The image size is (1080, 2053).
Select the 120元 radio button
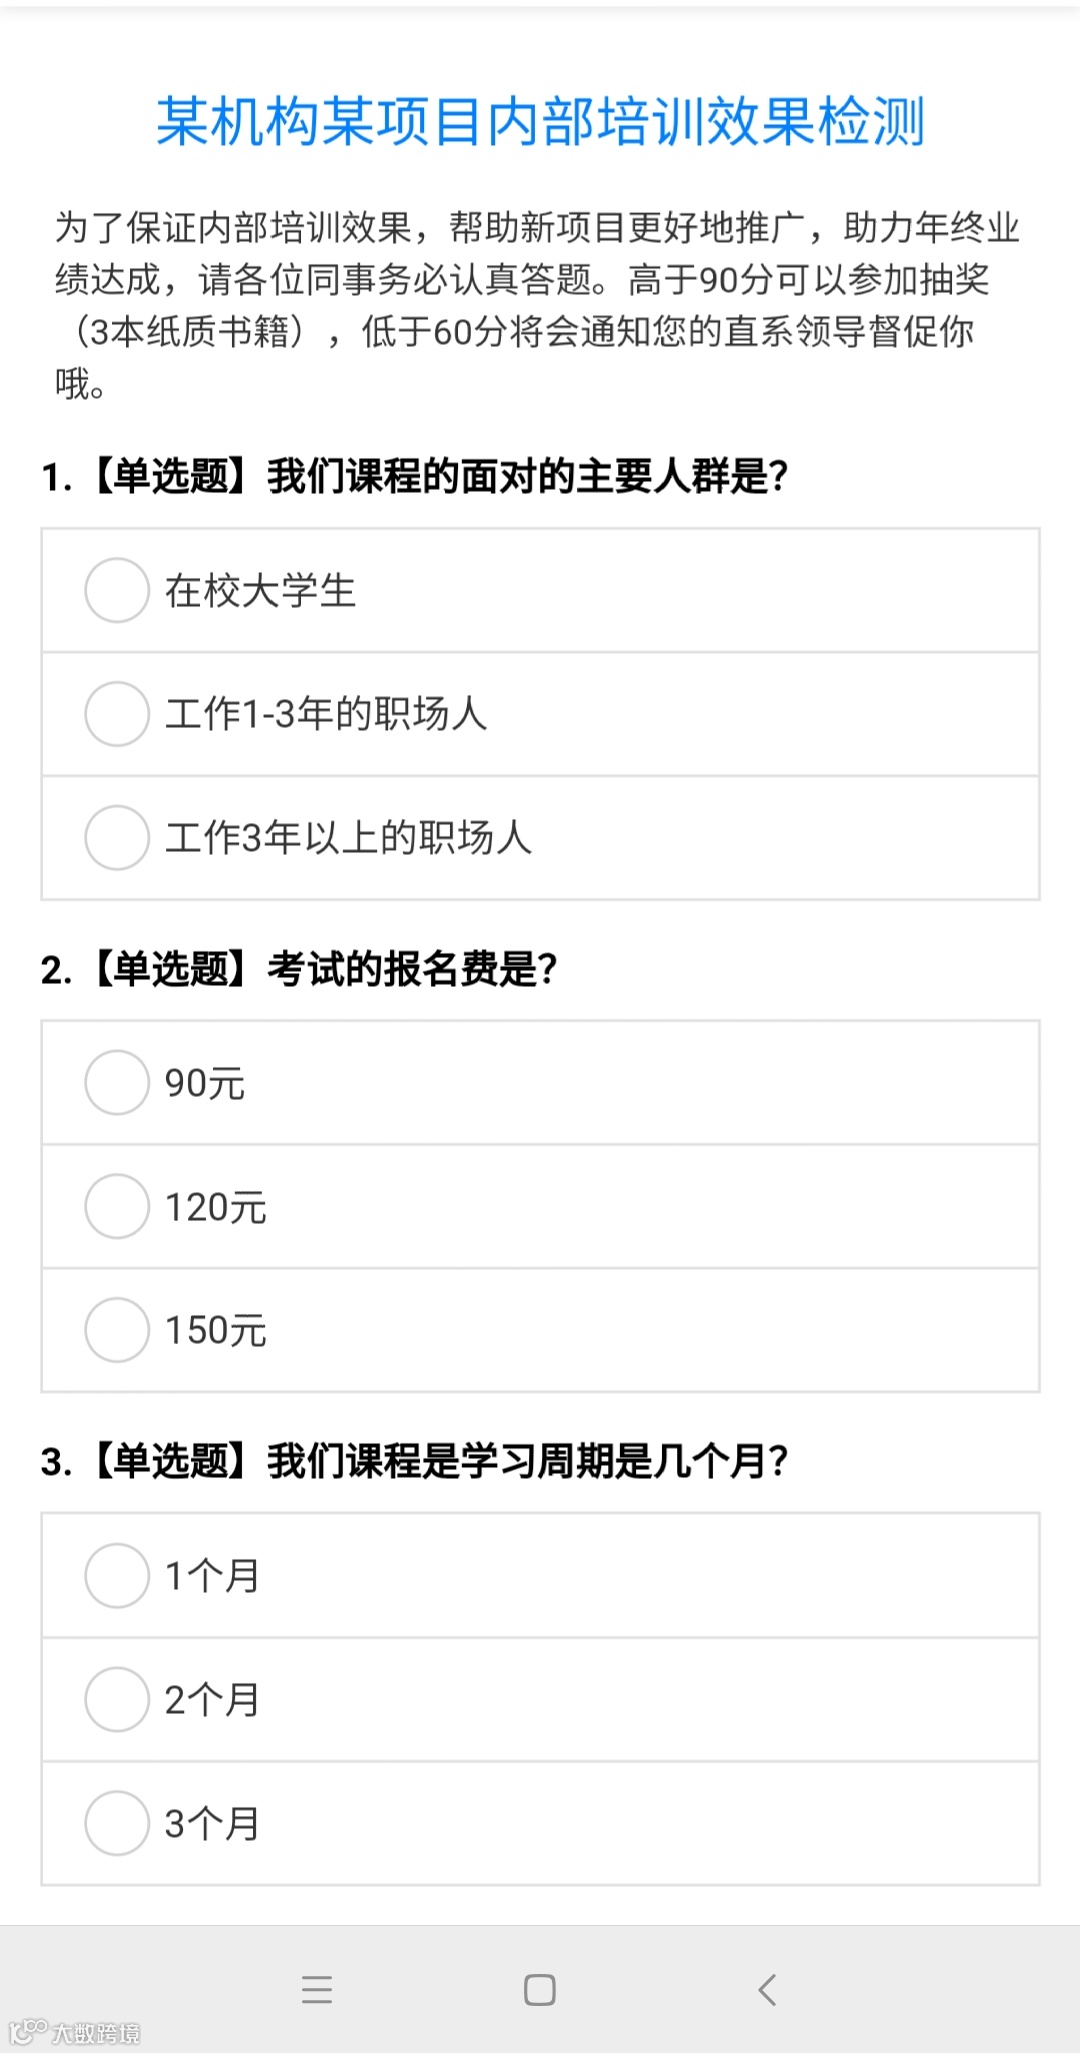click(117, 1206)
